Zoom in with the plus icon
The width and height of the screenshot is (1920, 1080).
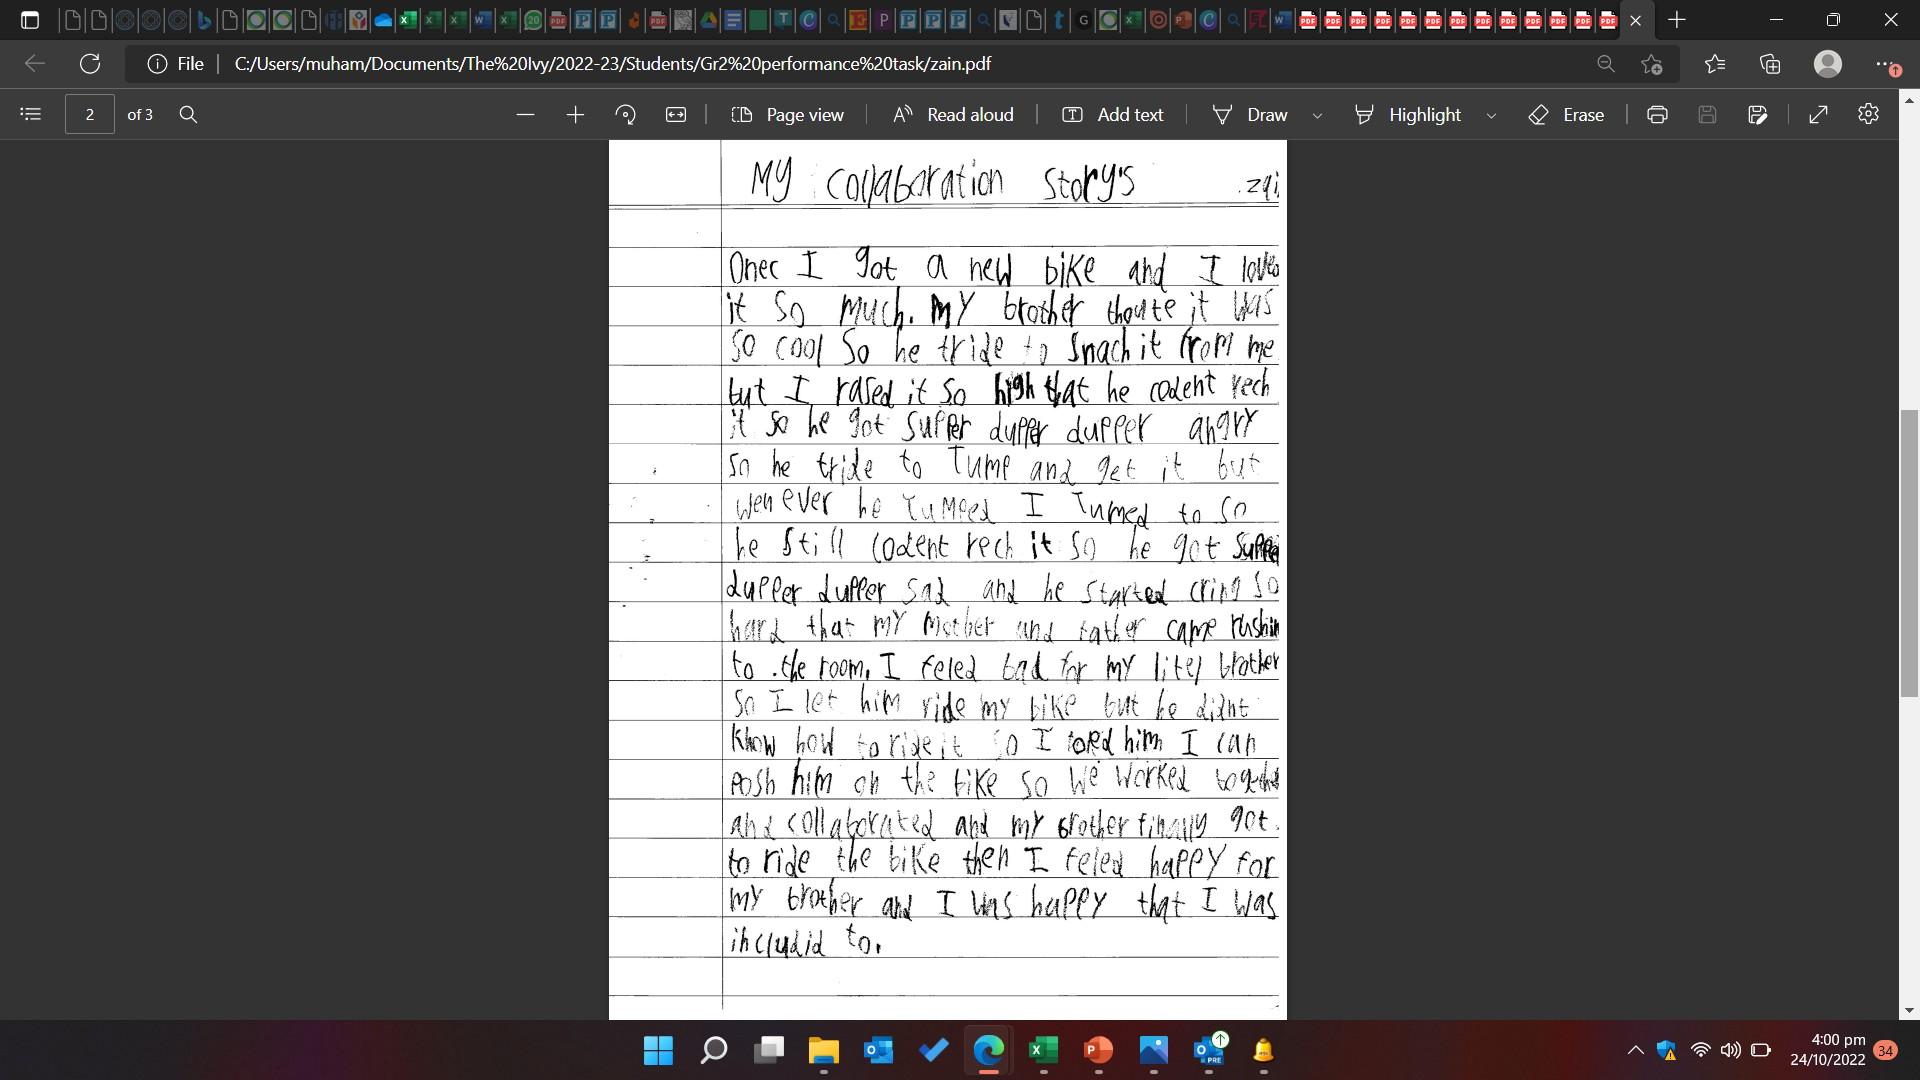coord(575,114)
